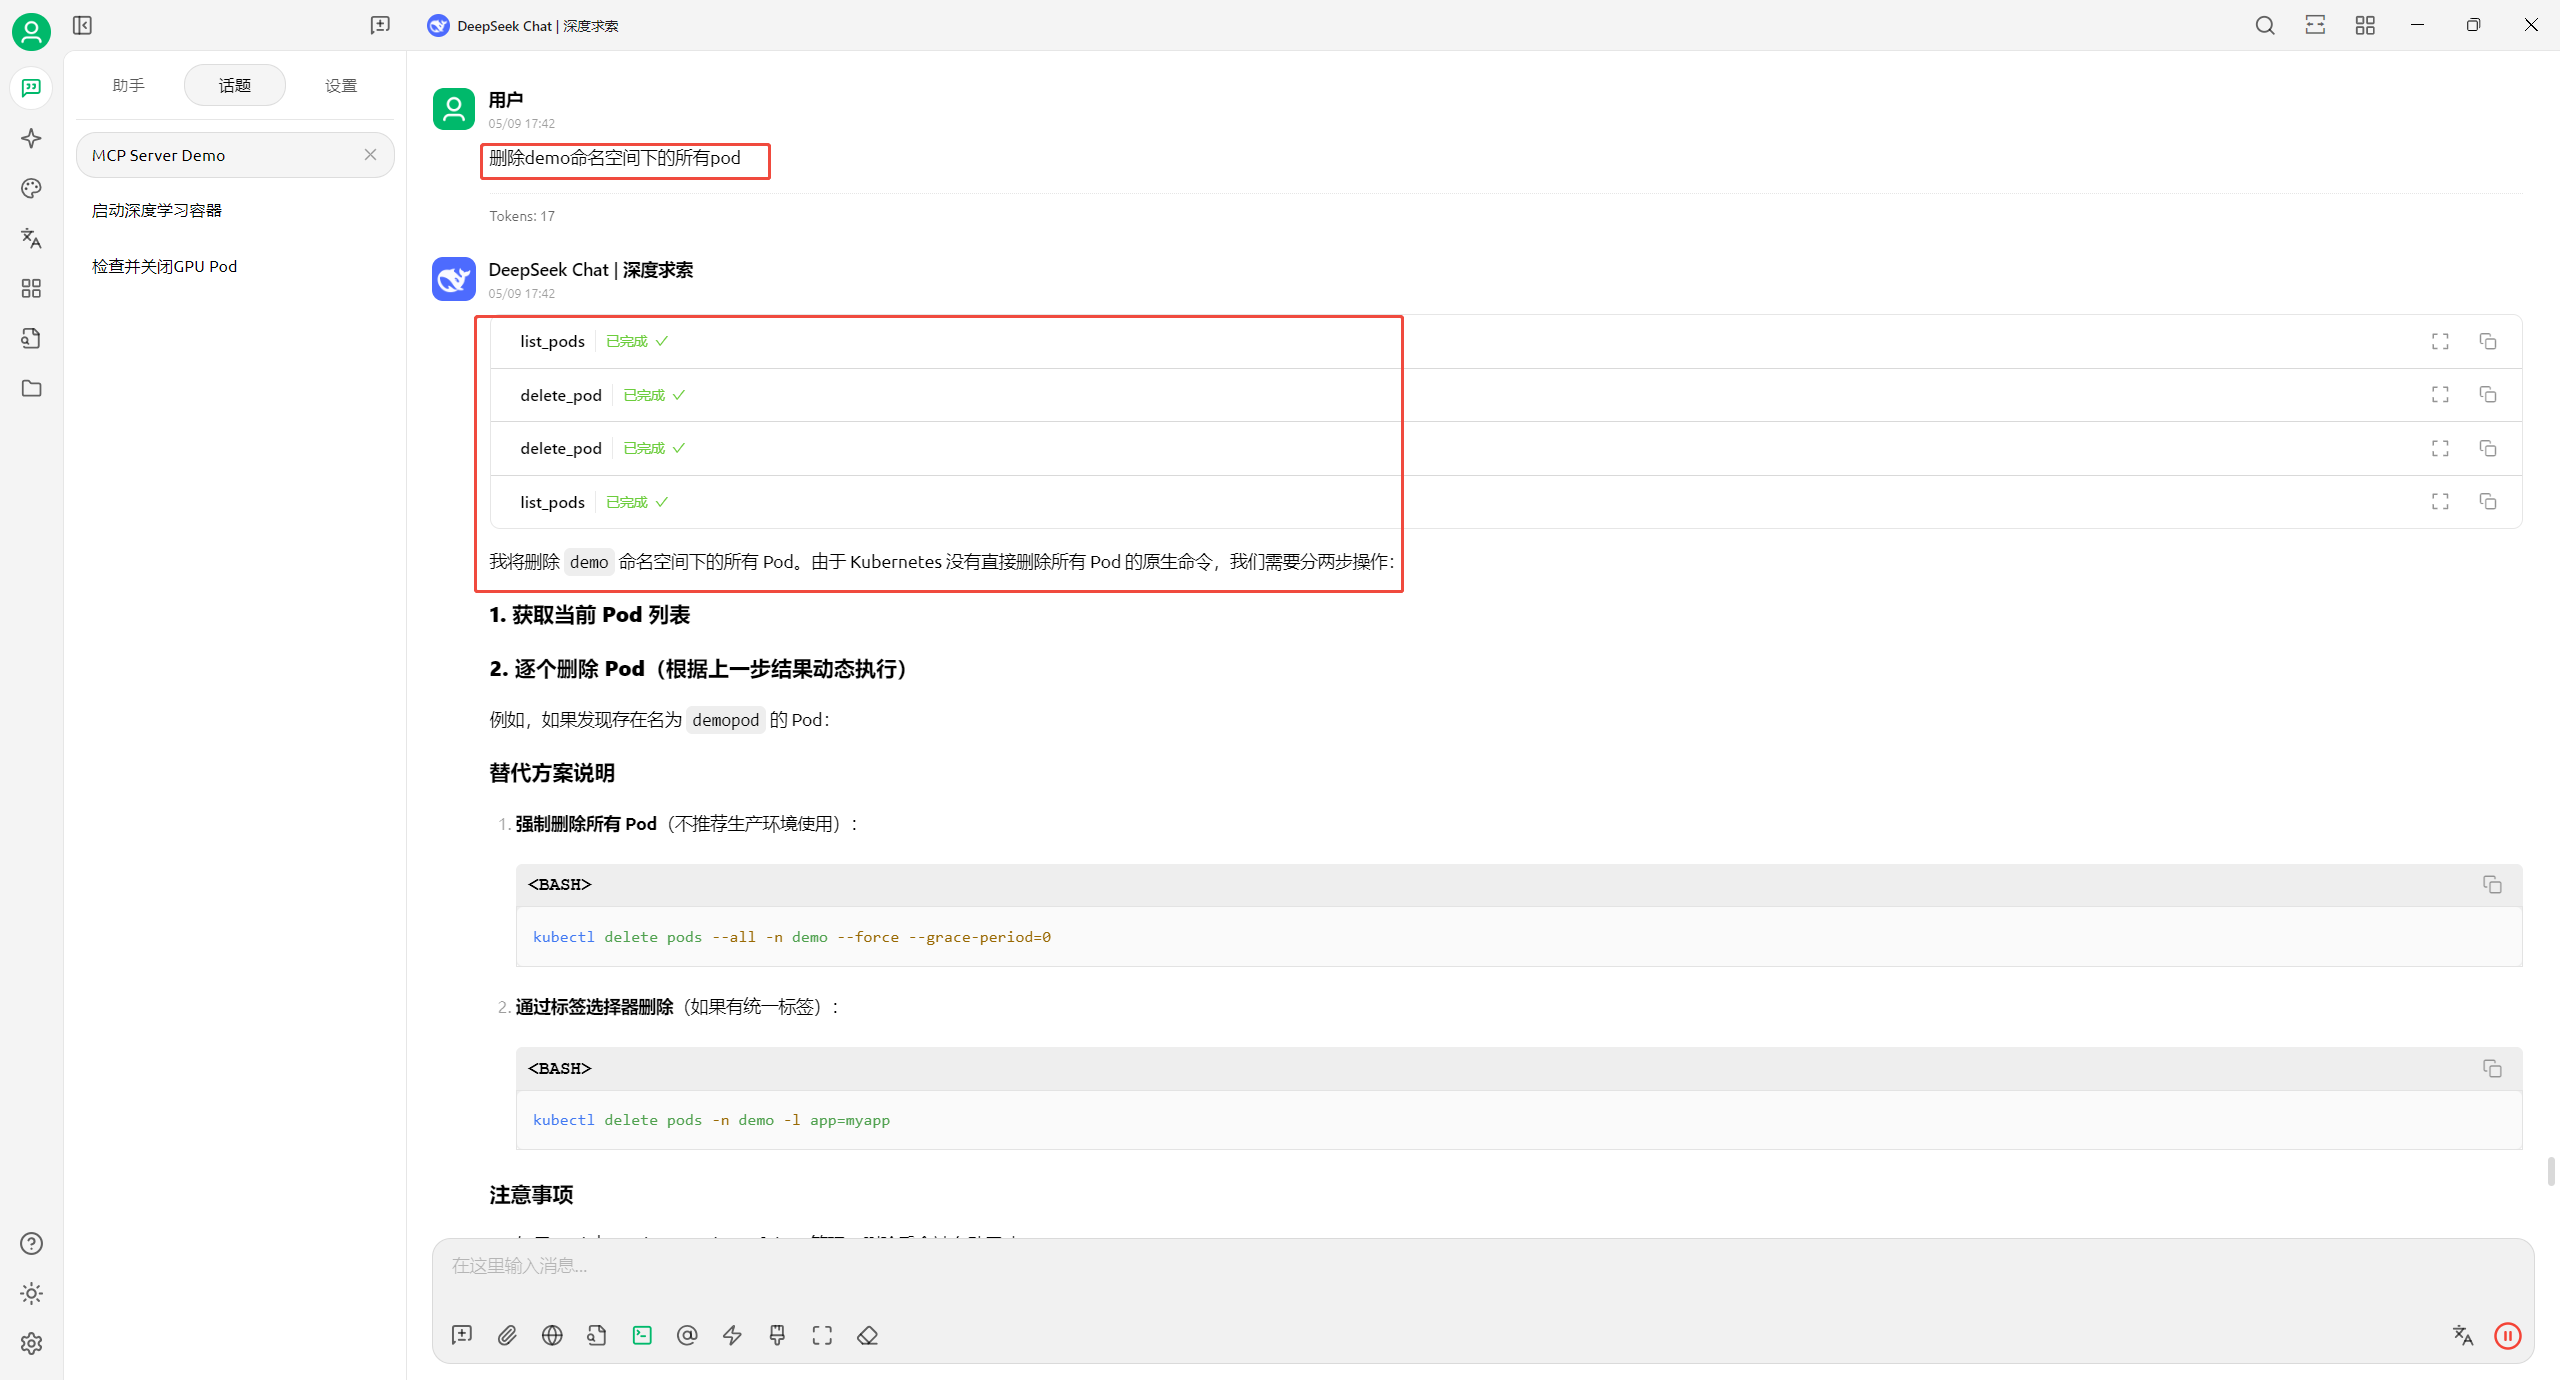Copy the force delete kubectl code block

click(x=2492, y=884)
